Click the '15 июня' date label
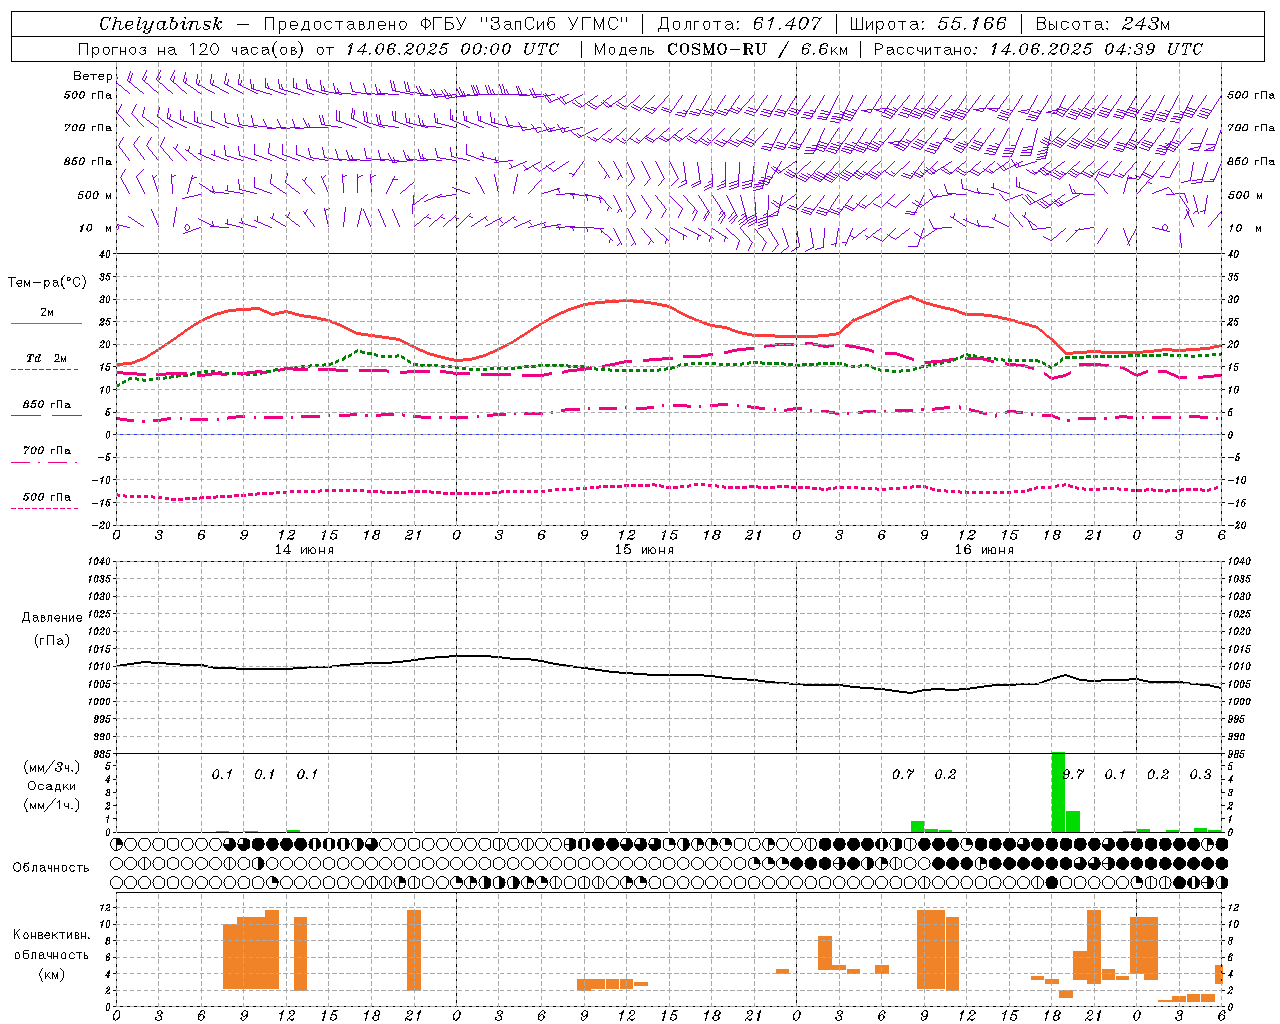1280x1024 pixels. click(644, 550)
